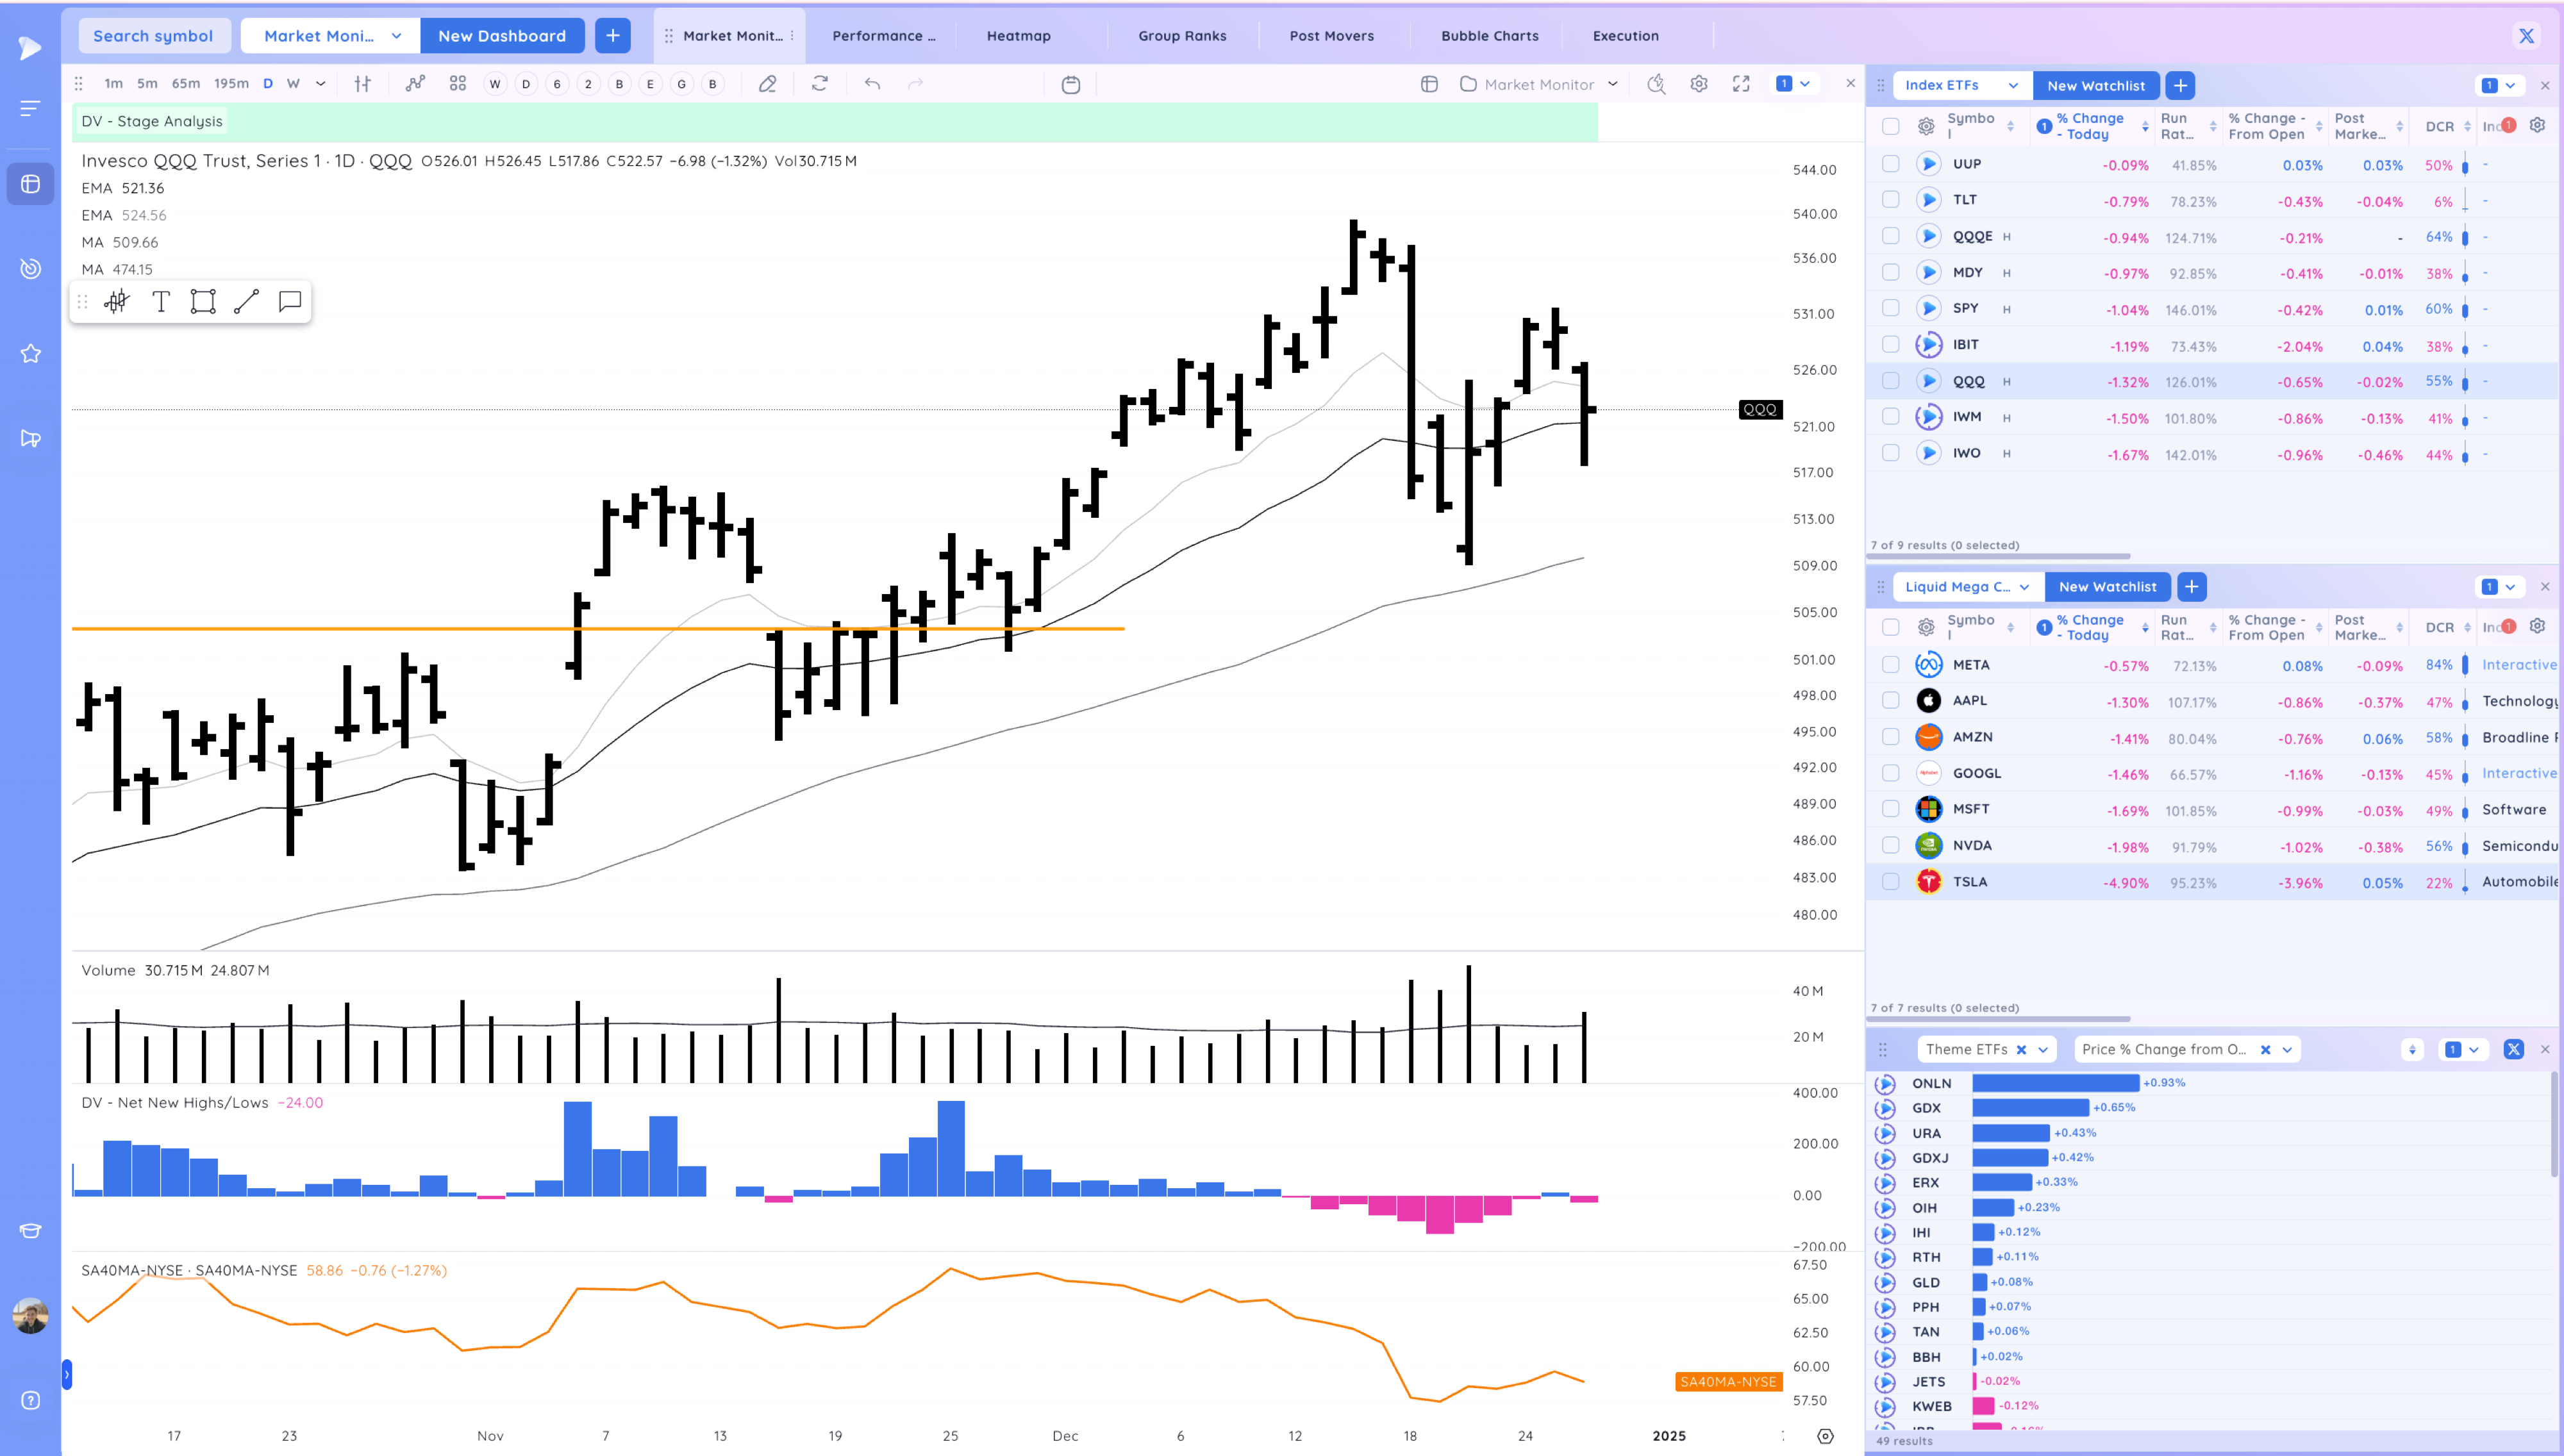Select the trend line drawing tool
This screenshot has height=1456, width=2564.
click(x=246, y=302)
